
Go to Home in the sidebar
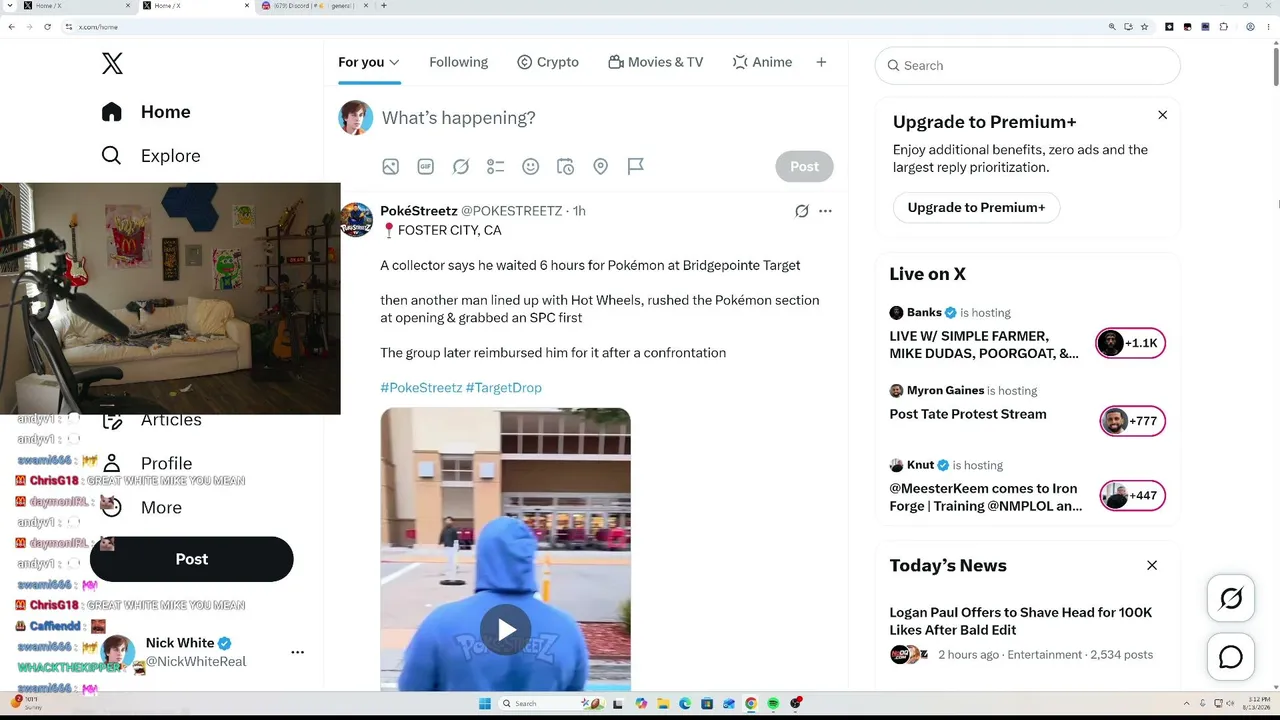[146, 112]
